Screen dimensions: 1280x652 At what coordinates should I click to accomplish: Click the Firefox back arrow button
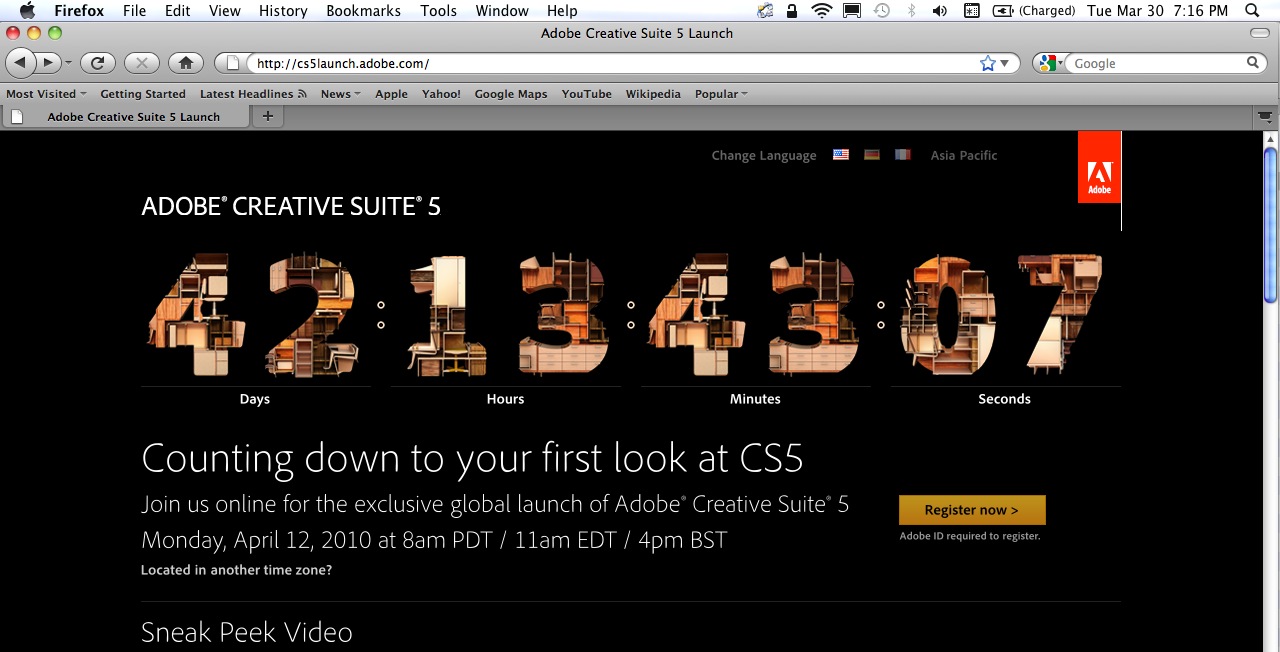(x=20, y=63)
